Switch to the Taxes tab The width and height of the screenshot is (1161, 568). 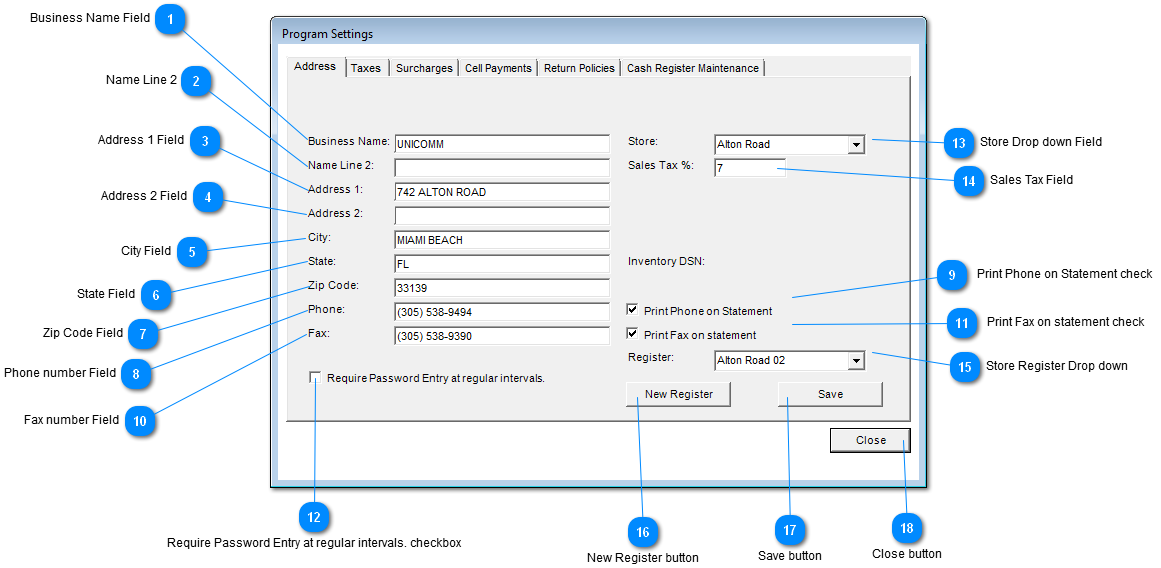pos(366,68)
